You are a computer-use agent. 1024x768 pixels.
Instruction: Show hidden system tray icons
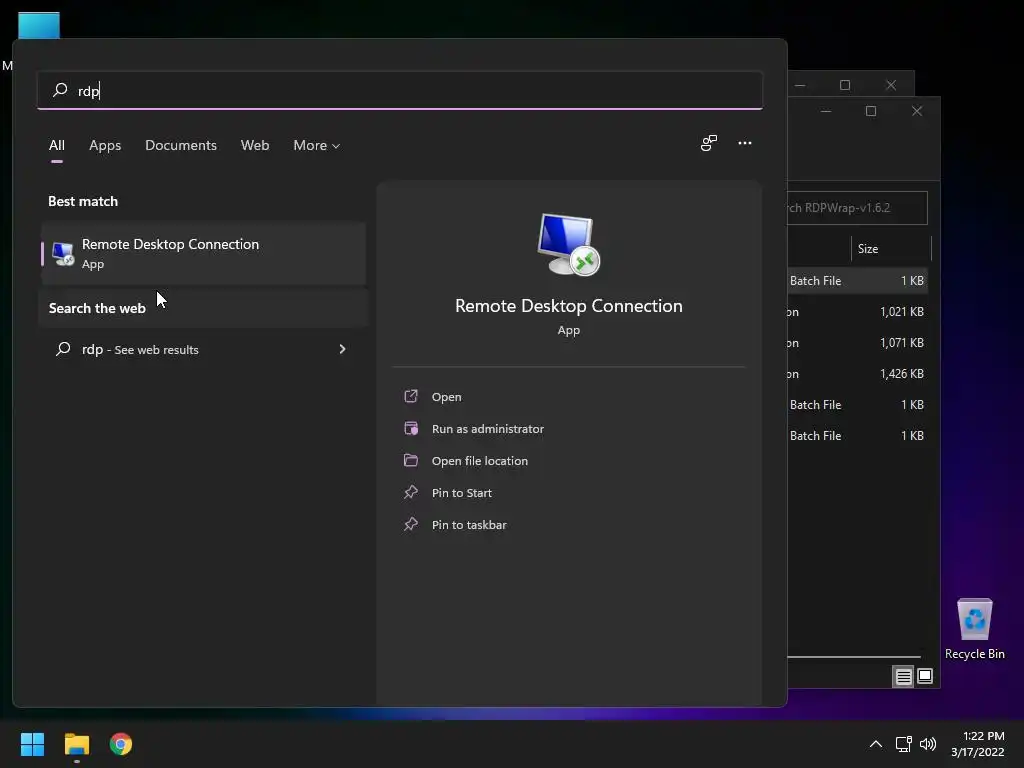876,744
